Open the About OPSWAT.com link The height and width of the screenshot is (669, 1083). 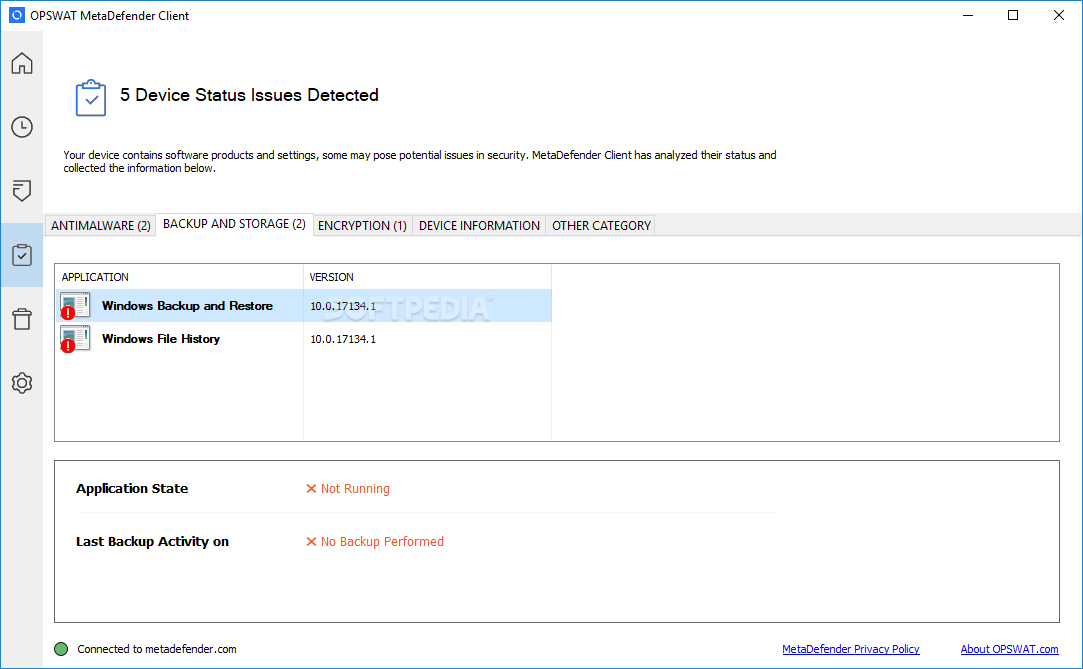(x=1009, y=649)
